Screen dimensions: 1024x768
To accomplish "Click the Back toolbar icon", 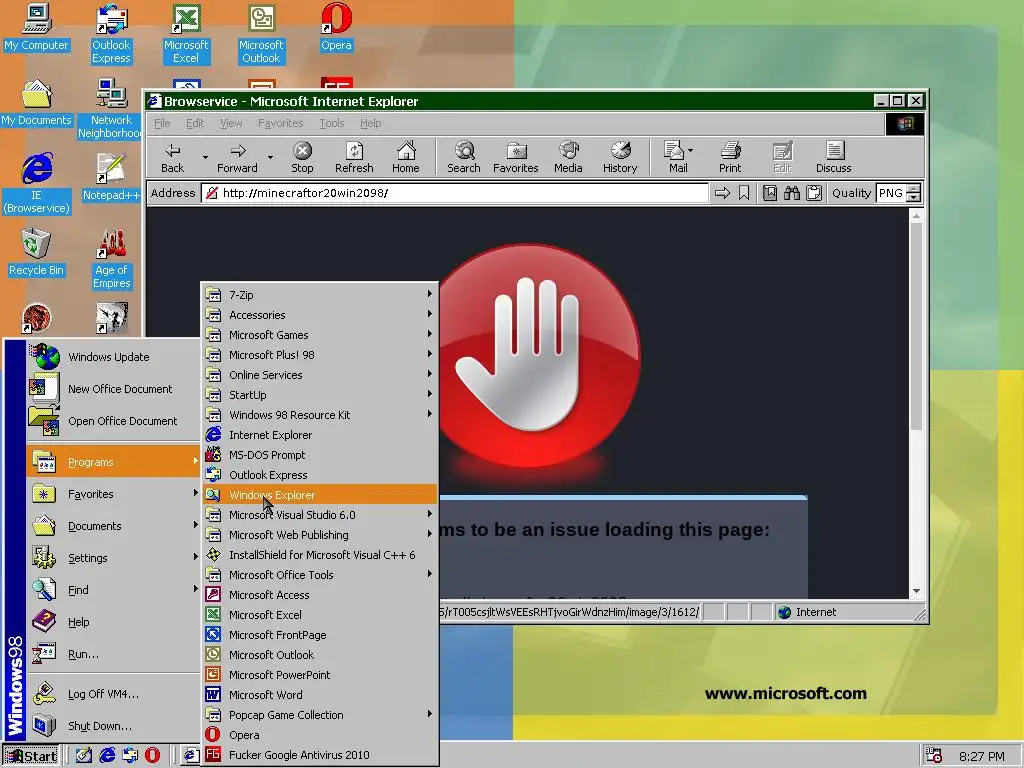I will [x=172, y=157].
